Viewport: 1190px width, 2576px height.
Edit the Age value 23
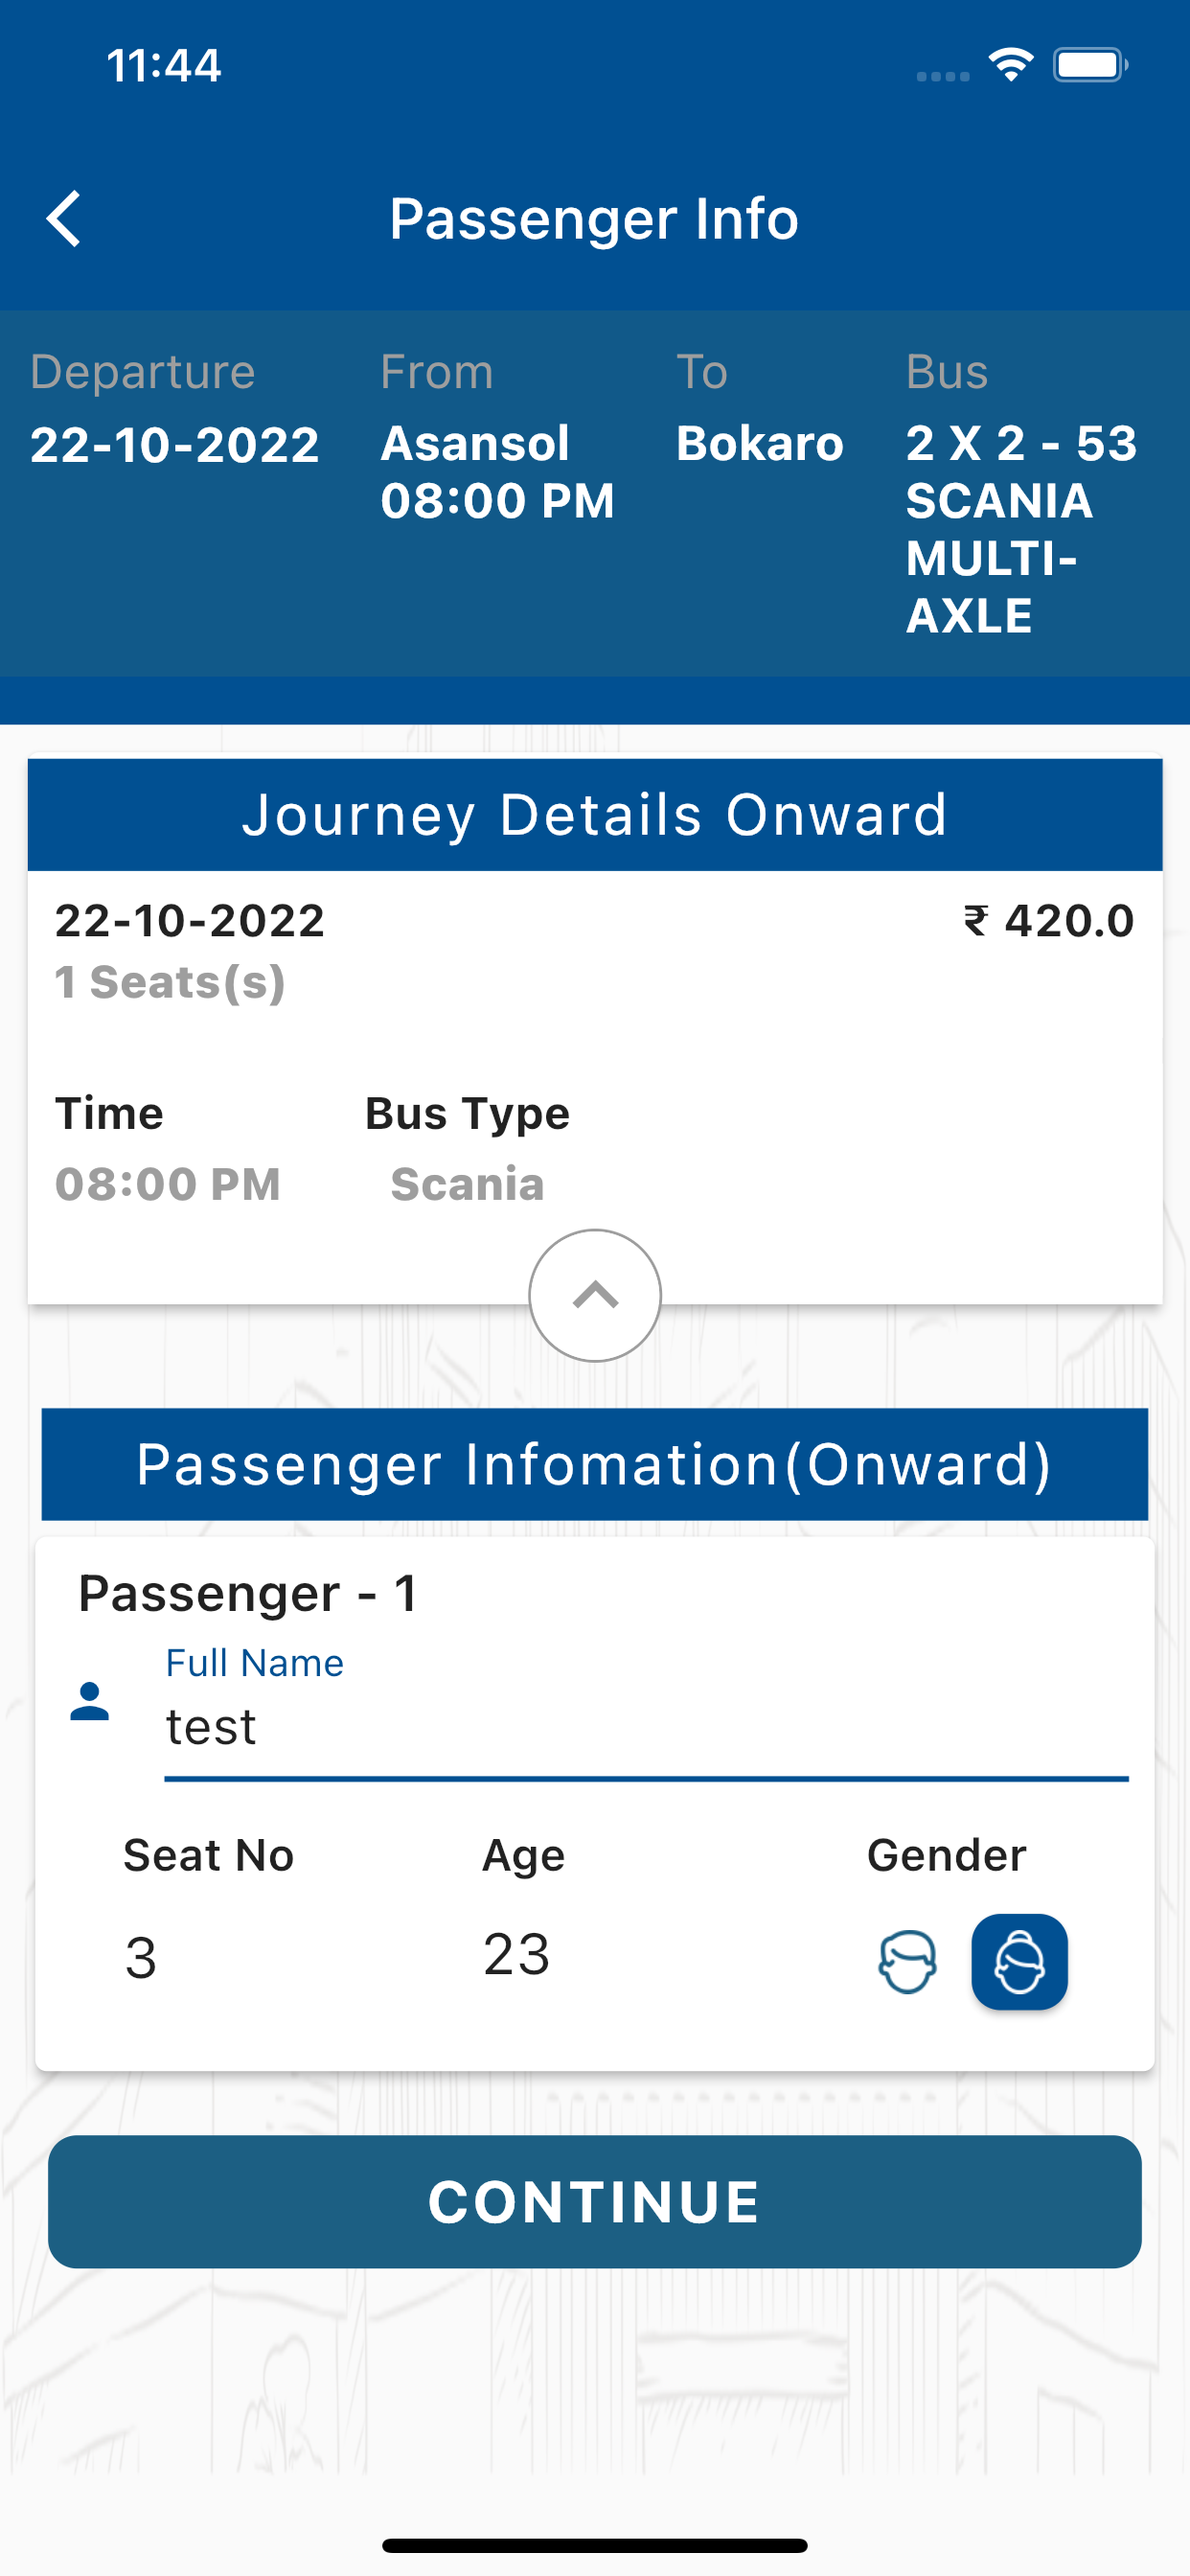(x=516, y=1954)
